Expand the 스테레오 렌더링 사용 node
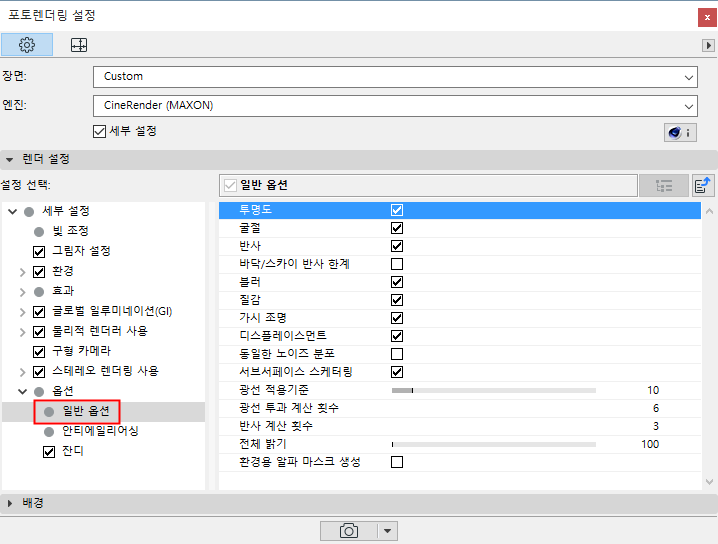Screen dimensions: 718x544 click(x=22, y=372)
